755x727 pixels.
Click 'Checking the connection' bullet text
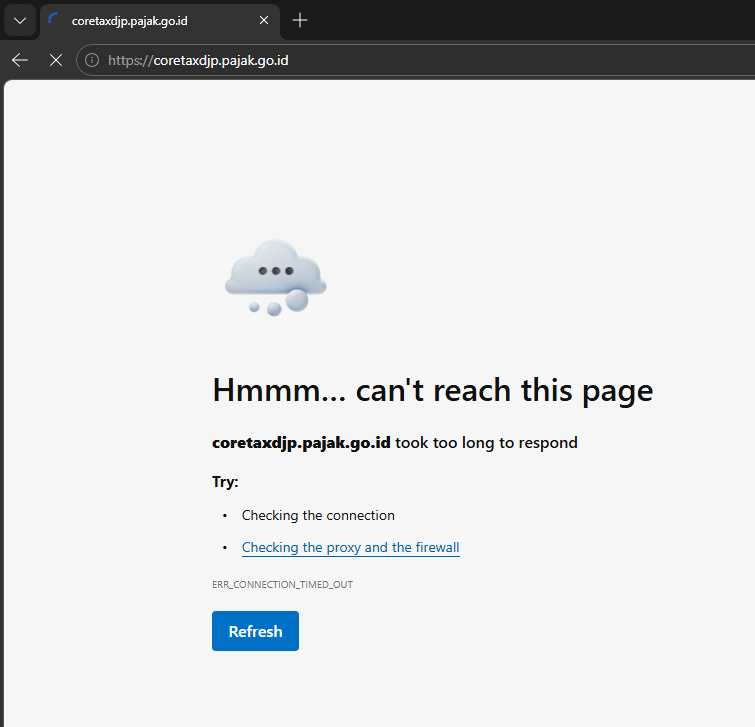[x=318, y=515]
